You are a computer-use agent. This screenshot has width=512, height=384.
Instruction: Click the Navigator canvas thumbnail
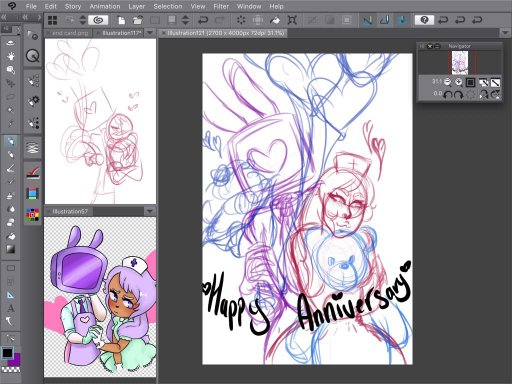click(460, 63)
